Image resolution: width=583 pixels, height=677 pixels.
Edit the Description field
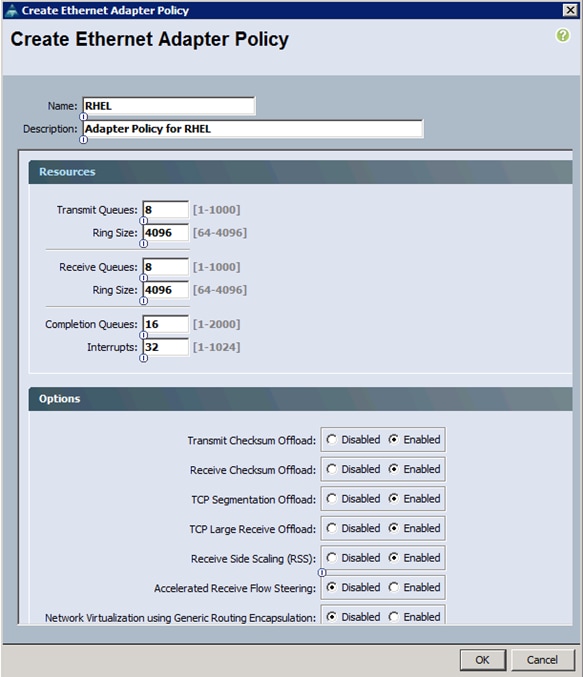pos(253,129)
